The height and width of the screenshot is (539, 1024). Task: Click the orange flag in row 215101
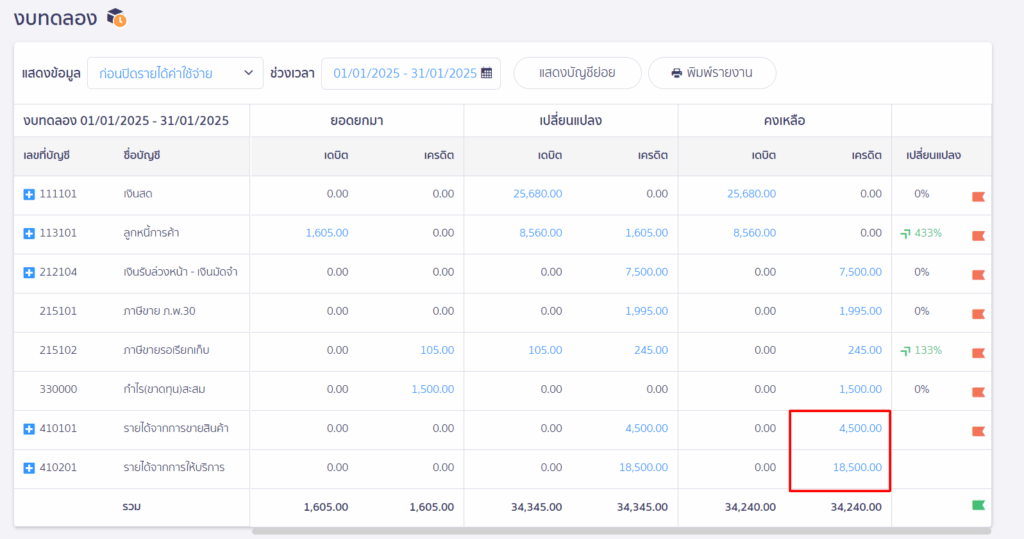click(978, 314)
